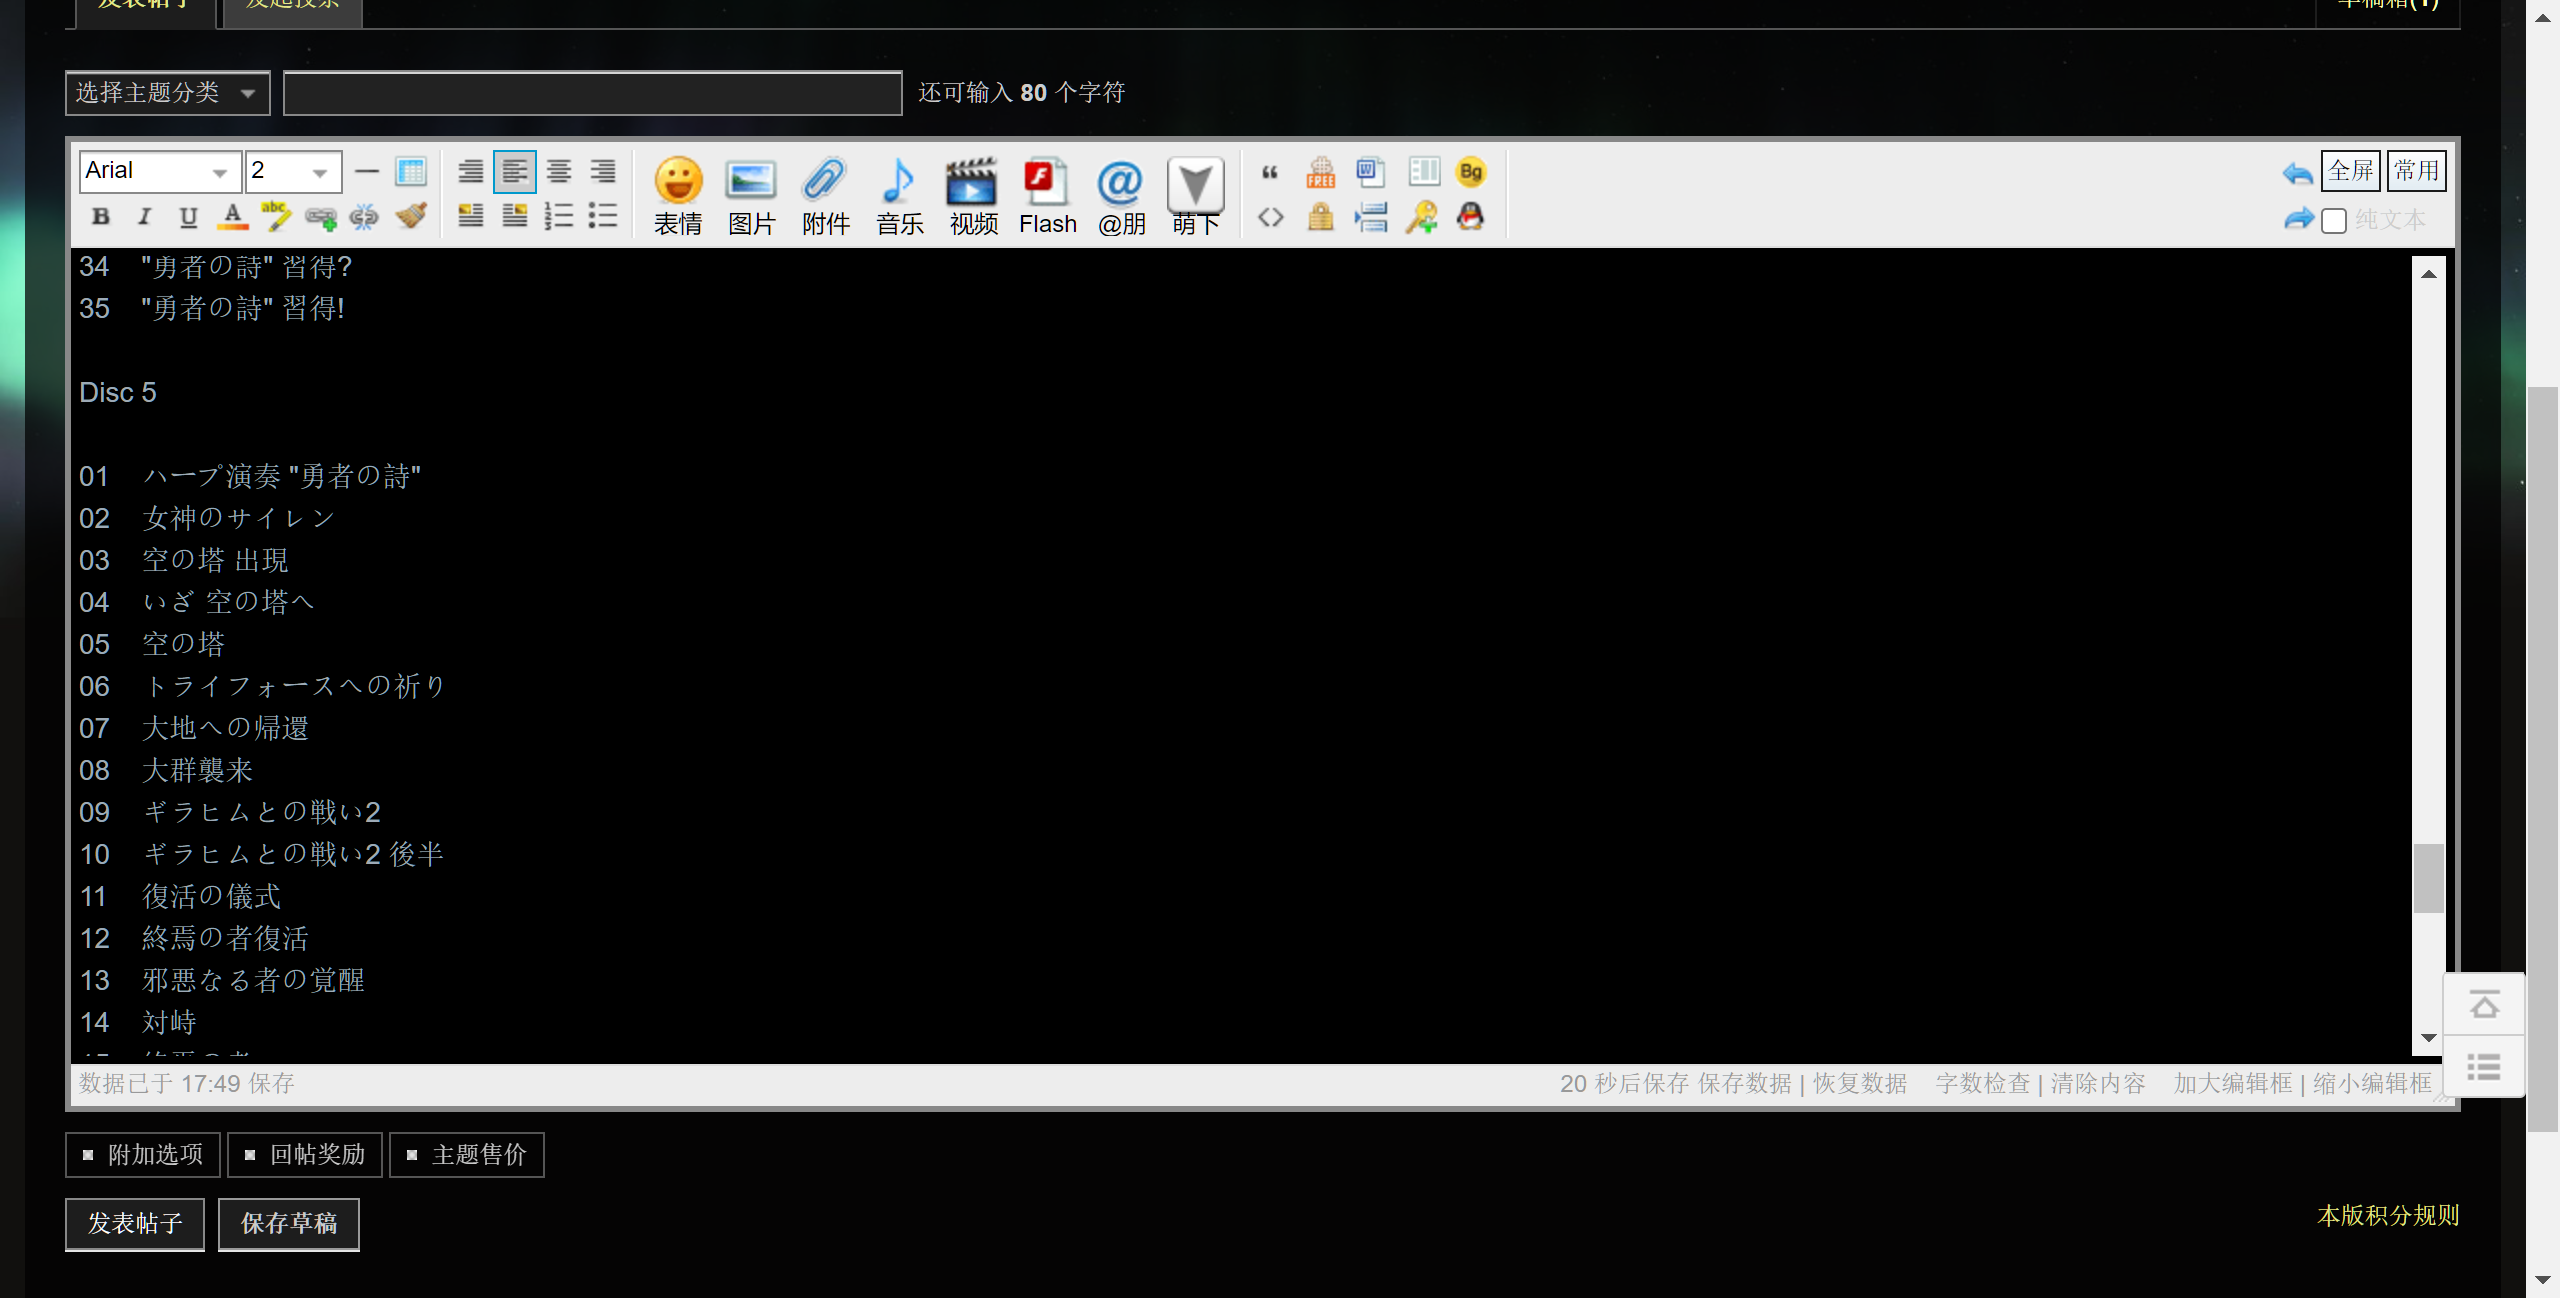Insert a picture via 图片

752,196
